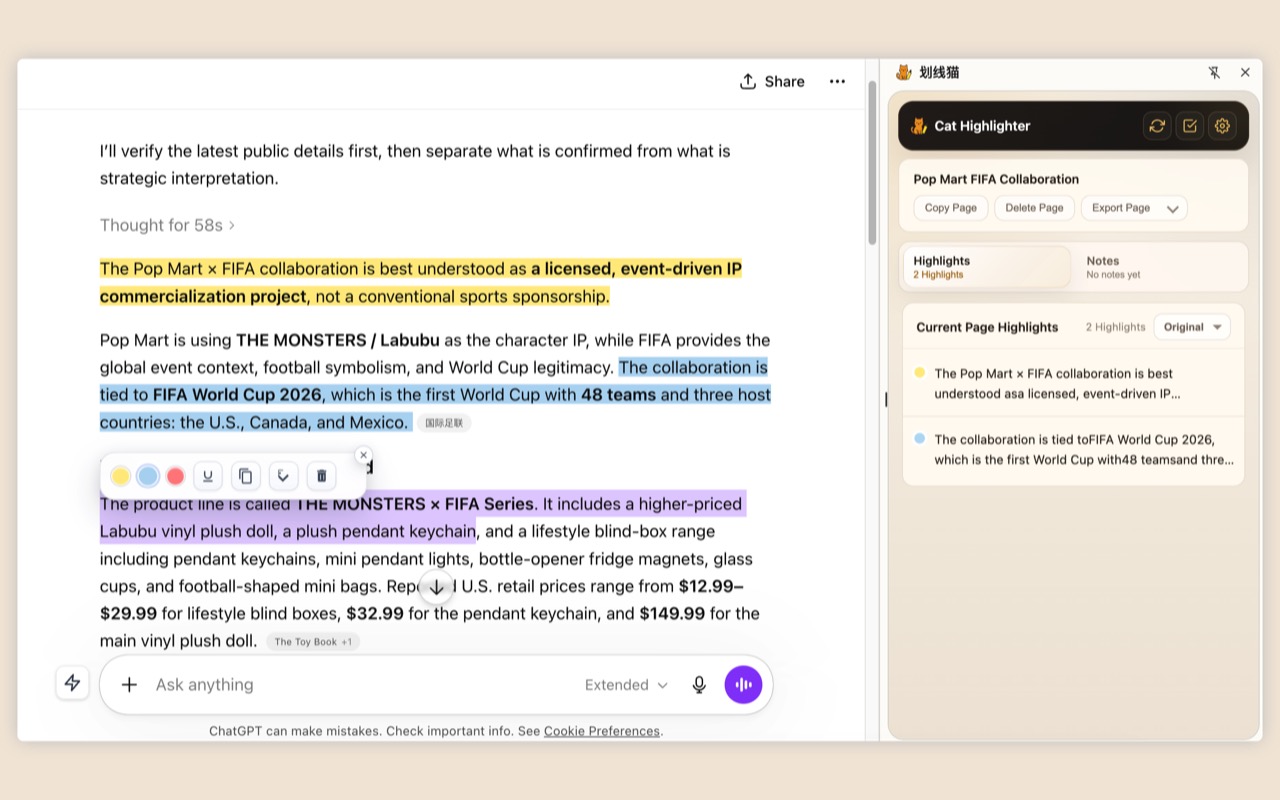Click the Delete Page button
This screenshot has height=800, width=1280.
pyautogui.click(x=1035, y=208)
